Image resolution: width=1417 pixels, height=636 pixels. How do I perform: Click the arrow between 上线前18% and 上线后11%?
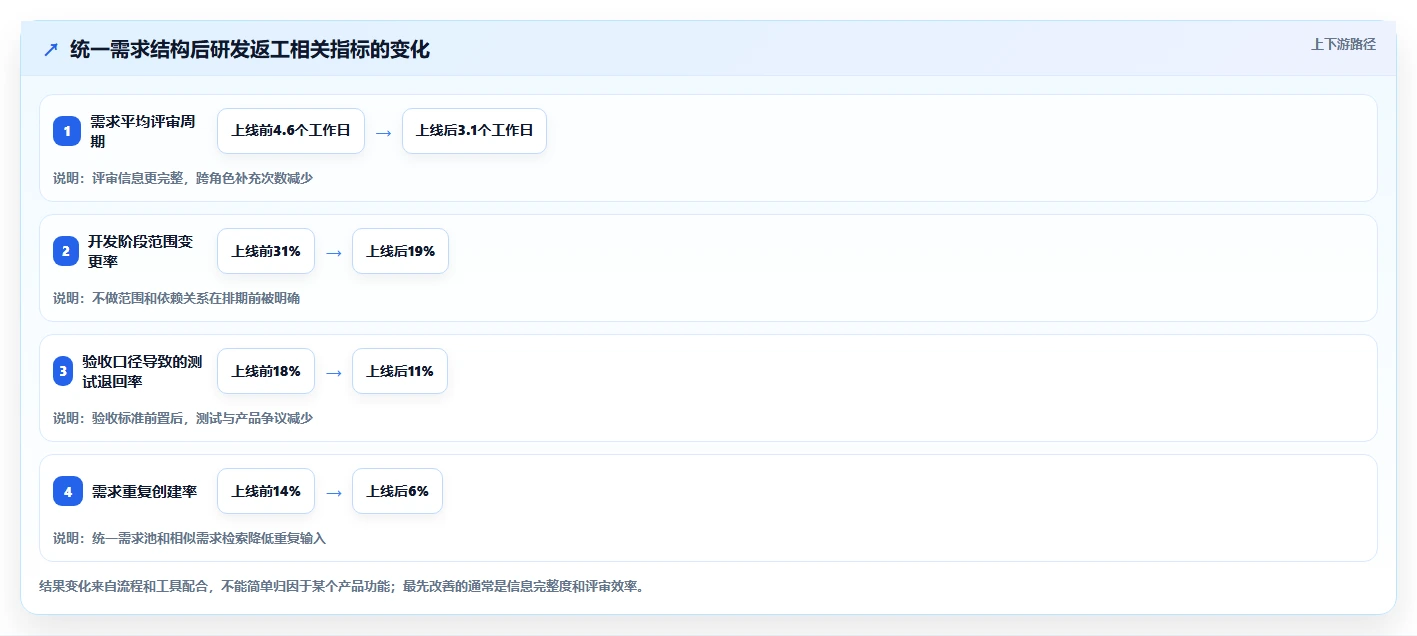(x=333, y=372)
